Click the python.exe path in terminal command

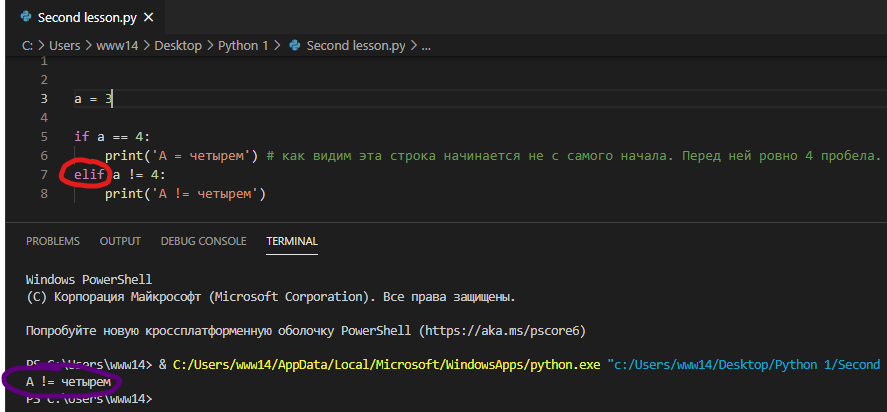point(386,365)
